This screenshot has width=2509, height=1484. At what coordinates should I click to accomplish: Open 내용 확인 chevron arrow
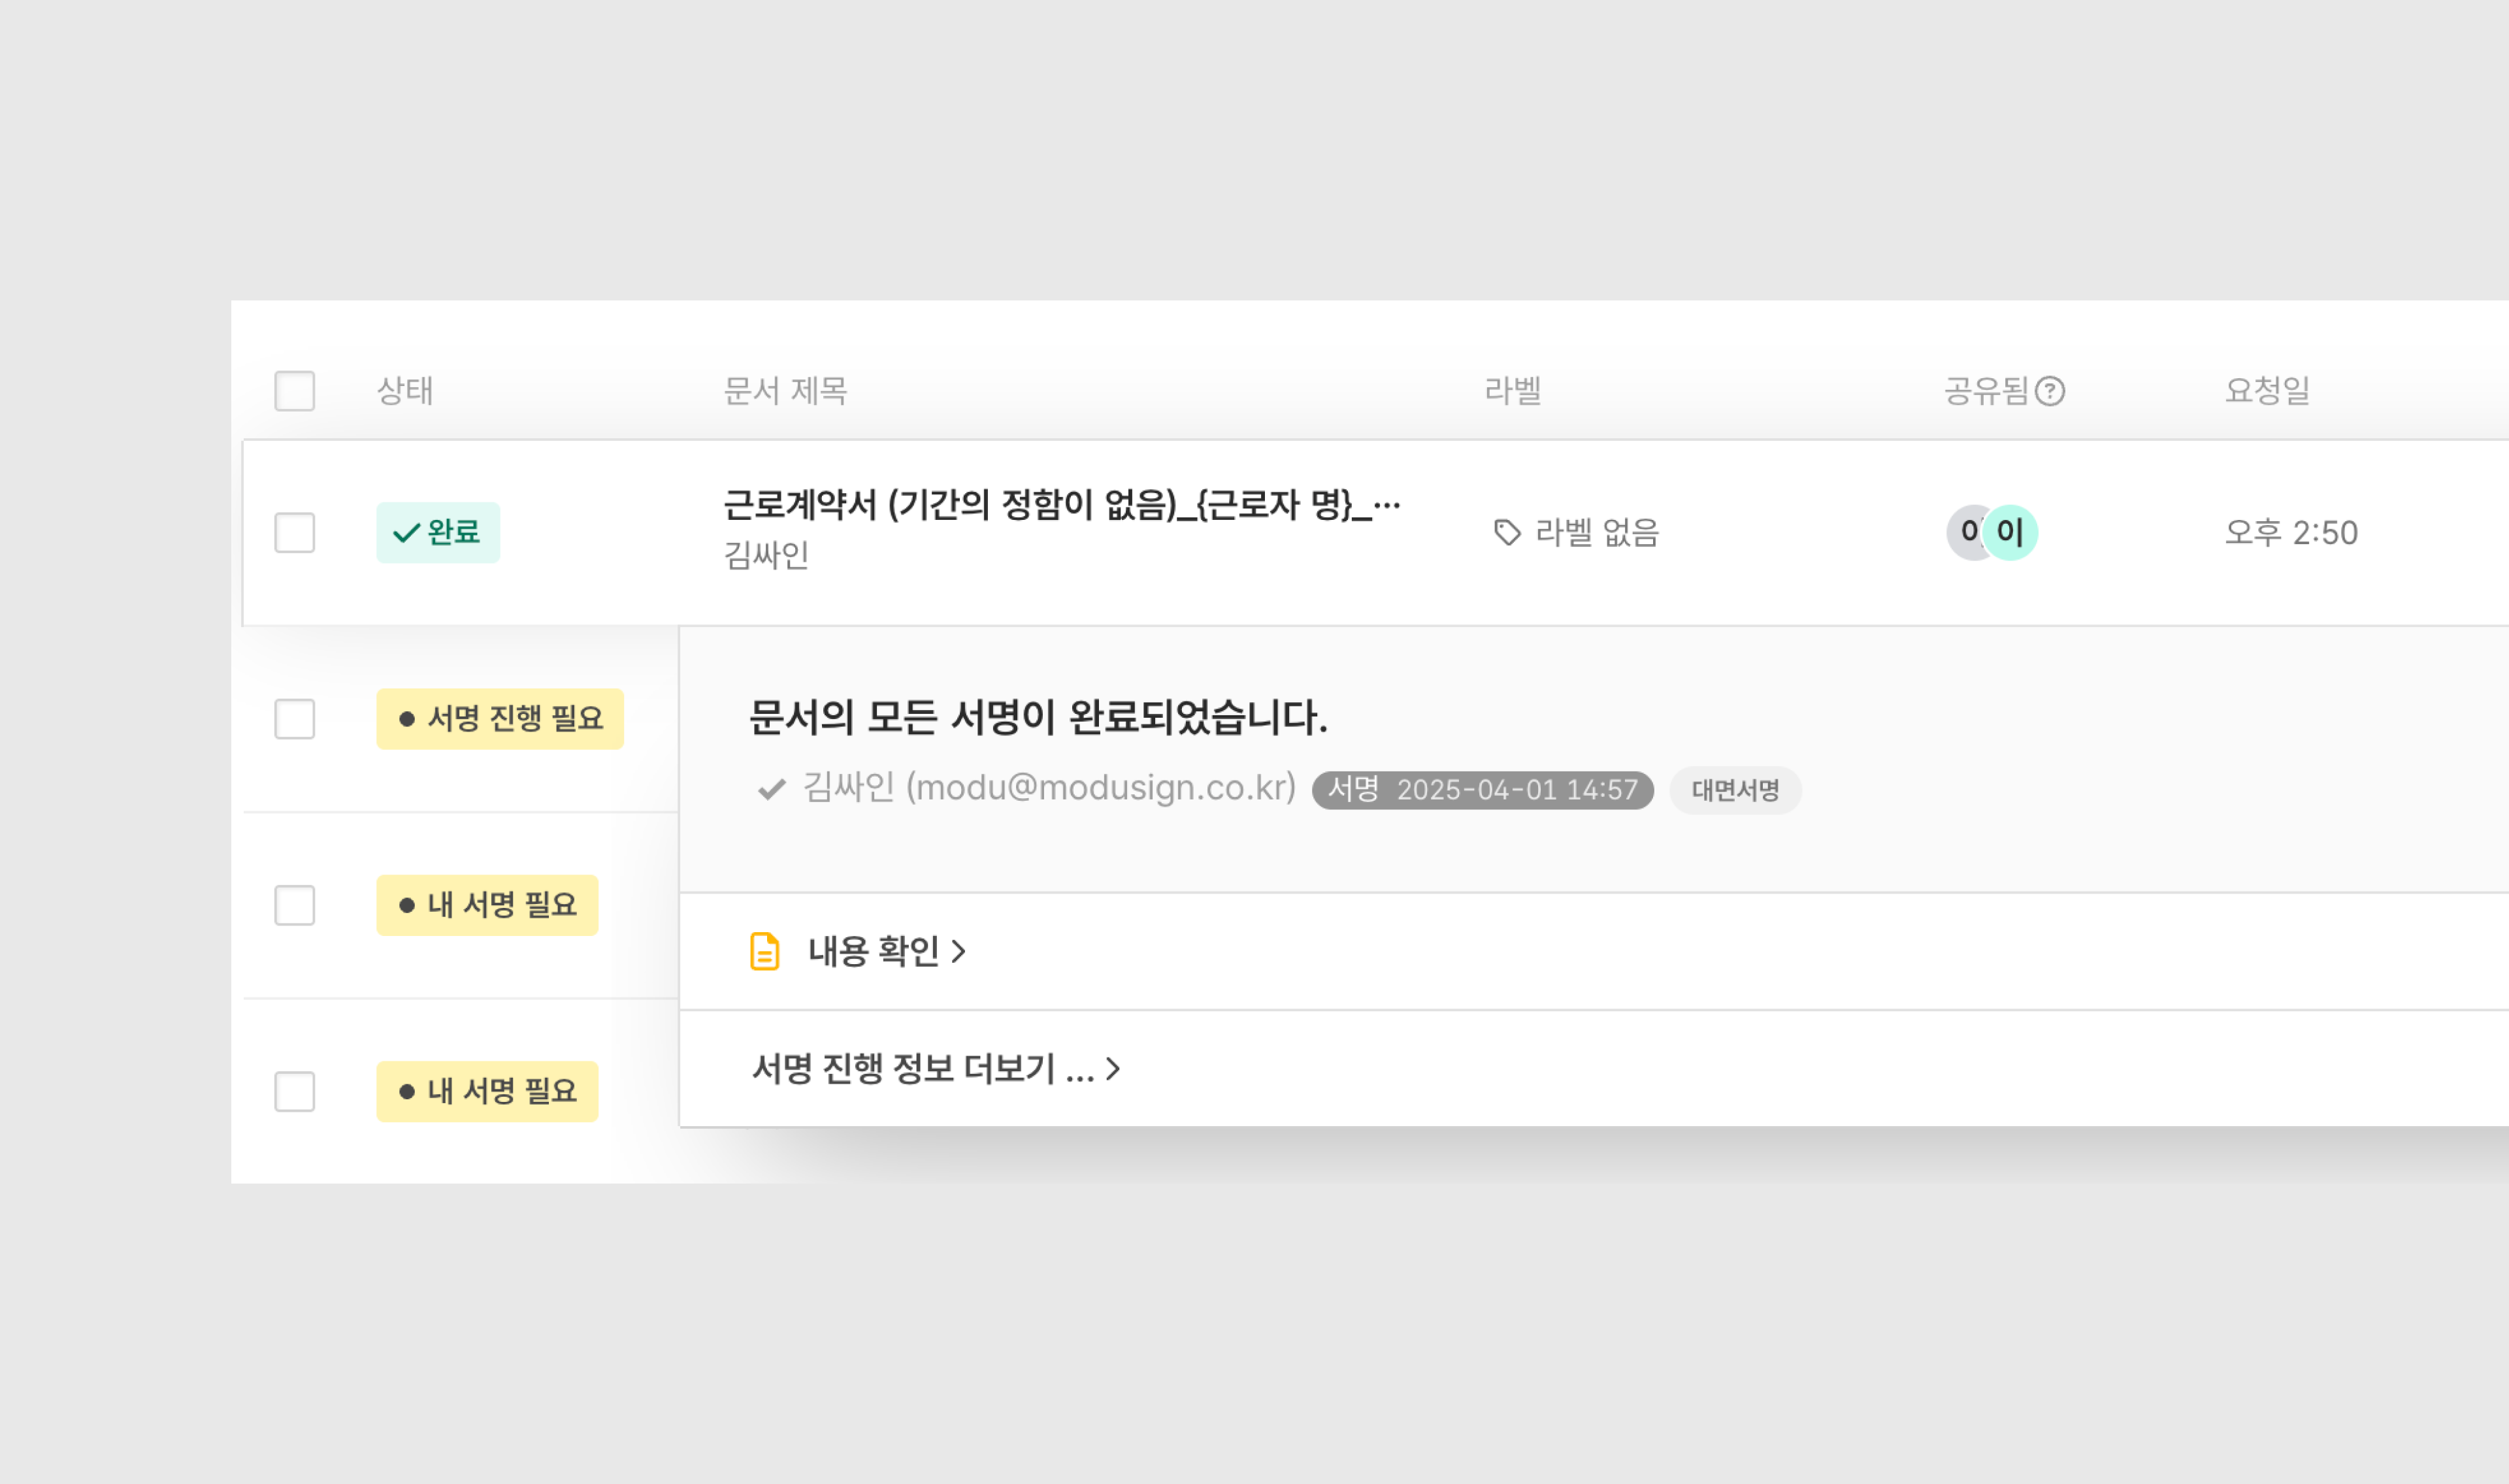pyautogui.click(x=959, y=951)
